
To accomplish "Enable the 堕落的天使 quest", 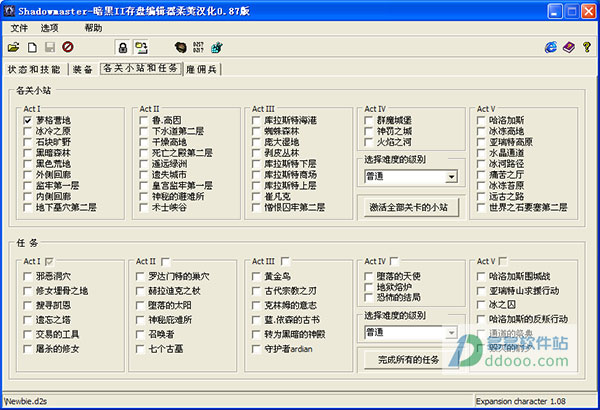I will point(369,276).
